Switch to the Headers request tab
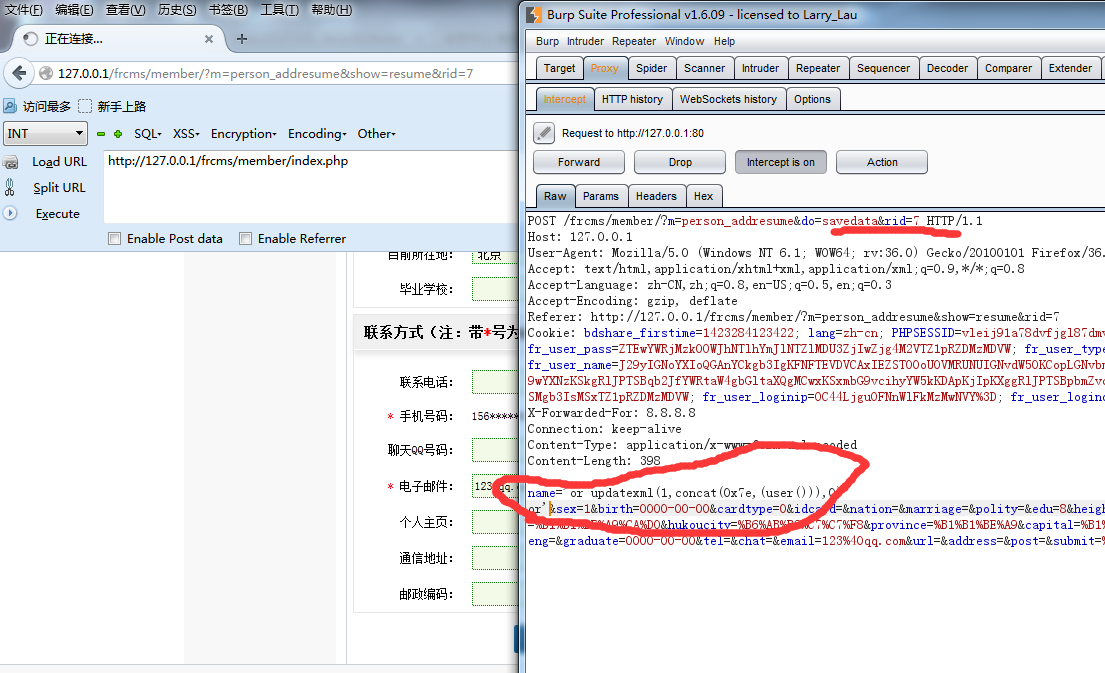 656,197
